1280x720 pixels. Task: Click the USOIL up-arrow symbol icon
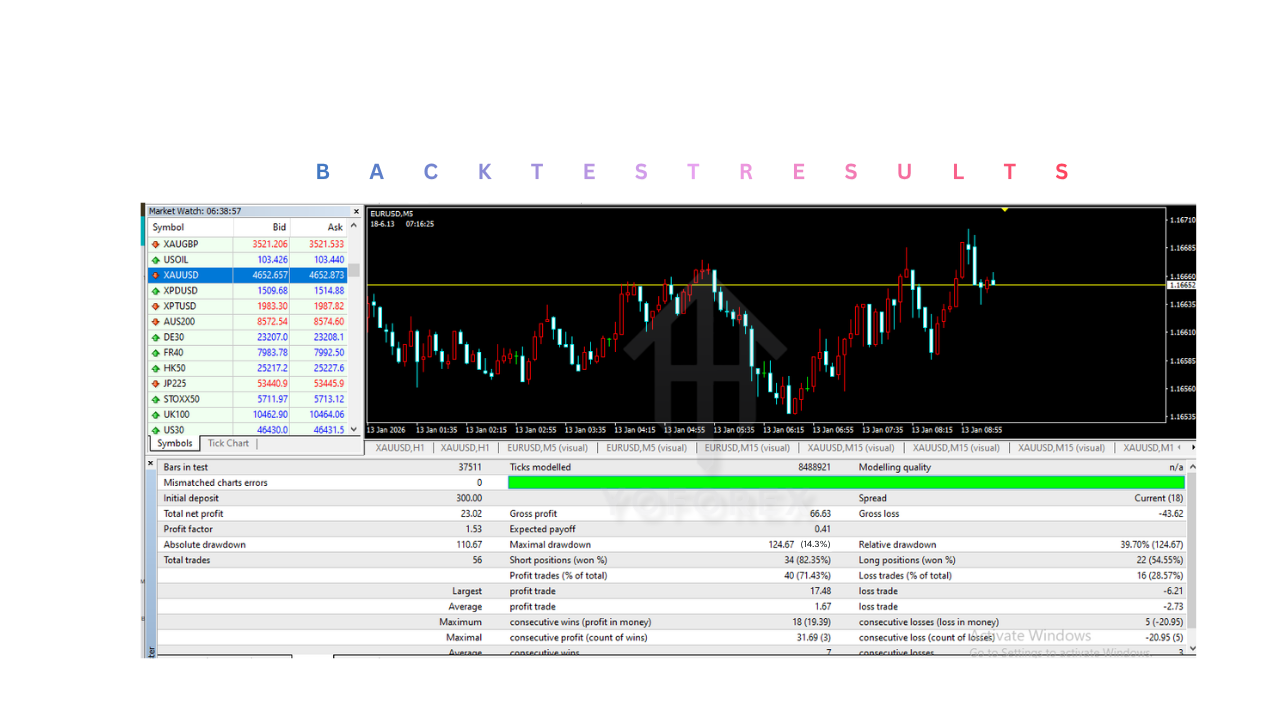click(x=156, y=260)
